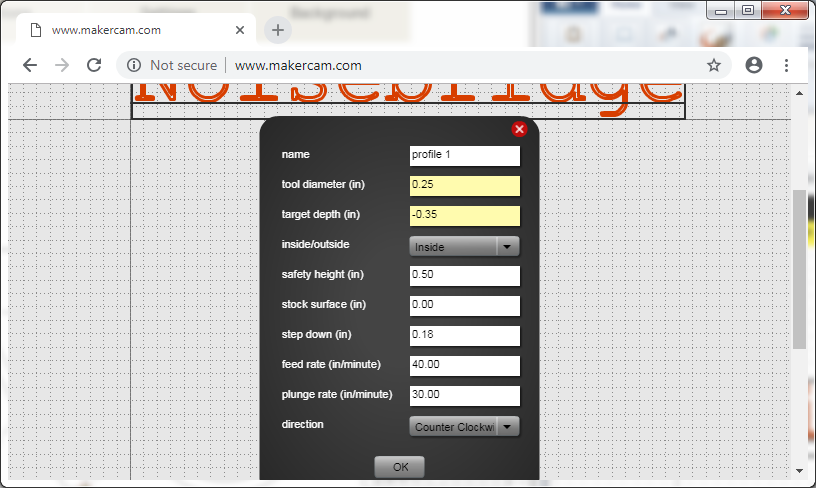This screenshot has height=488, width=818.
Task: Close the profile dialog with red X
Action: click(519, 129)
